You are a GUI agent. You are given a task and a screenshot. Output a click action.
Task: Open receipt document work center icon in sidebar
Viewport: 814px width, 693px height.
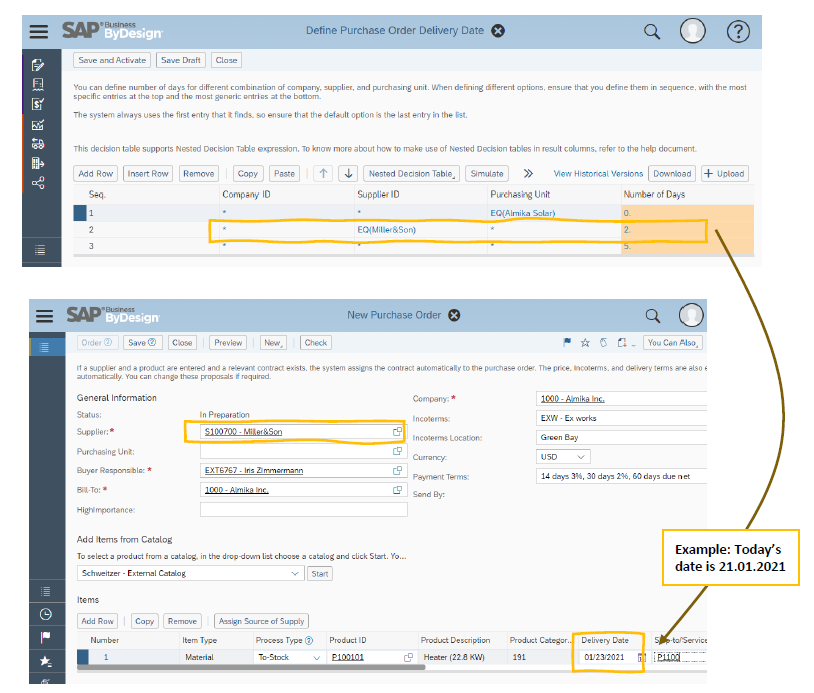[x=38, y=84]
